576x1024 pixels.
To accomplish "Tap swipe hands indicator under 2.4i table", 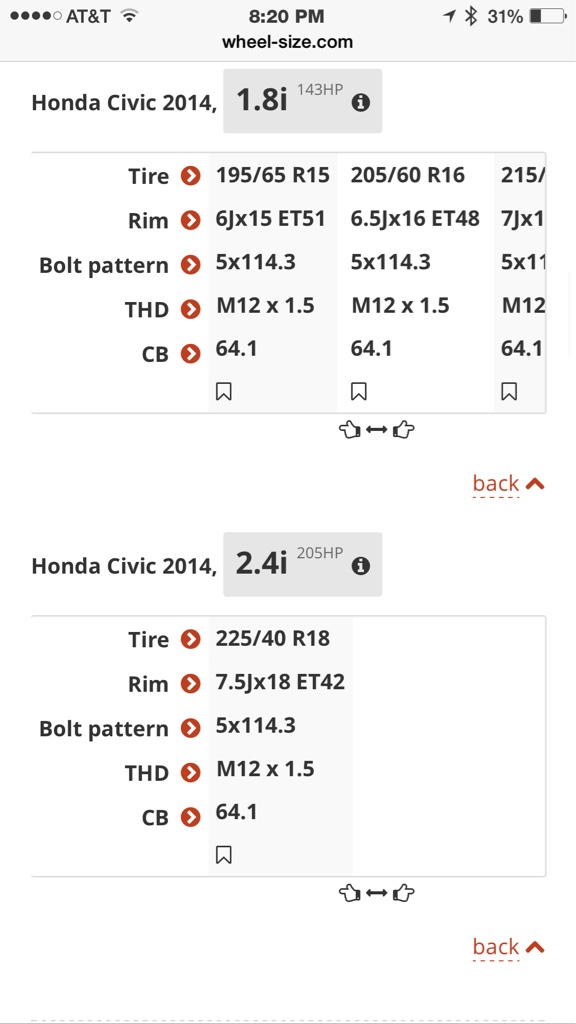I will [377, 893].
